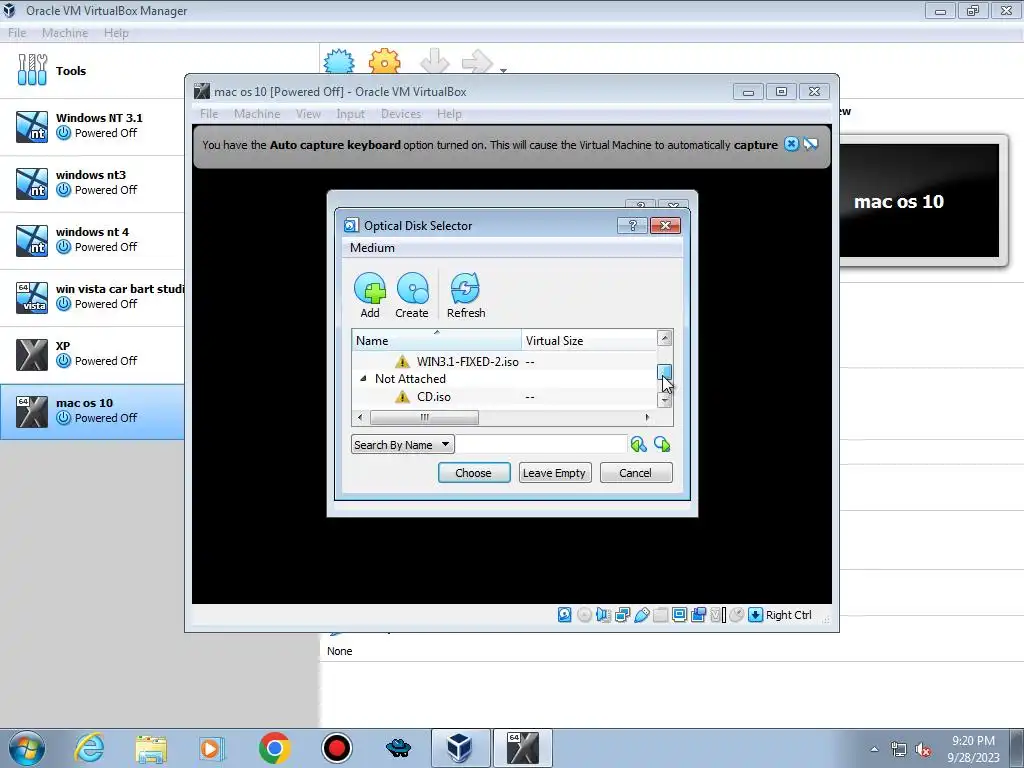The width and height of the screenshot is (1024, 768).
Task: Collapse the Not Attached group
Action: coord(363,379)
